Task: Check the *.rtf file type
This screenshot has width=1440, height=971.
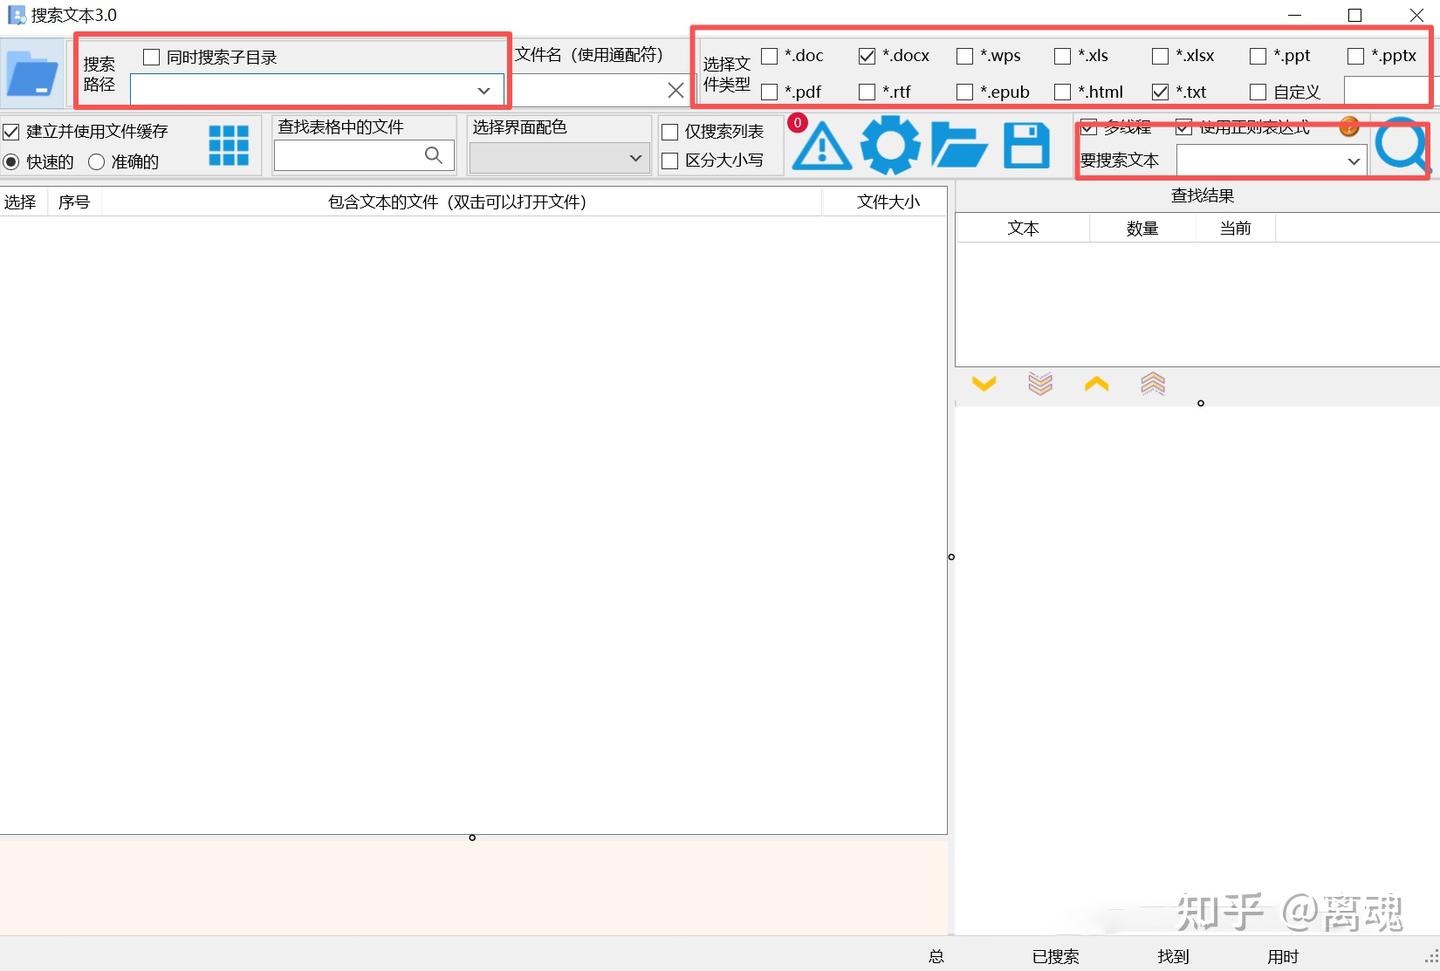Action: (867, 92)
